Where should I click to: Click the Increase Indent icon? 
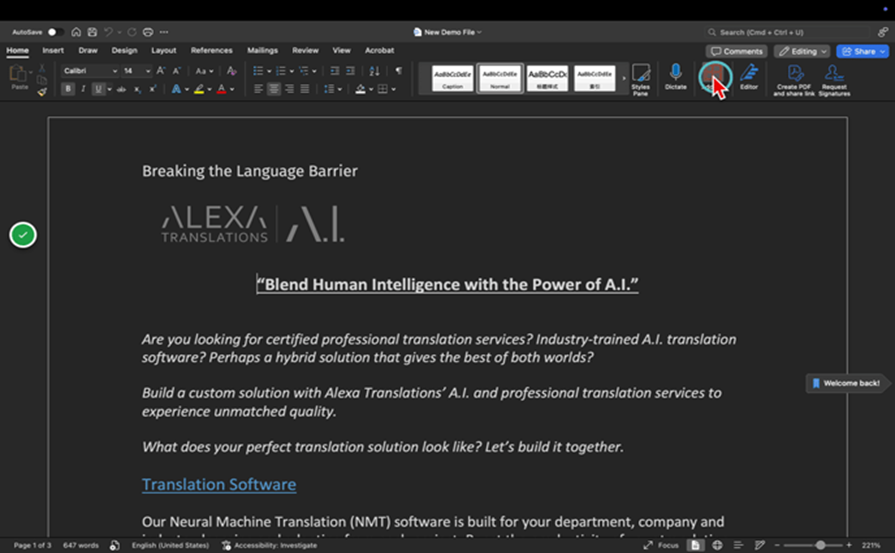(350, 71)
